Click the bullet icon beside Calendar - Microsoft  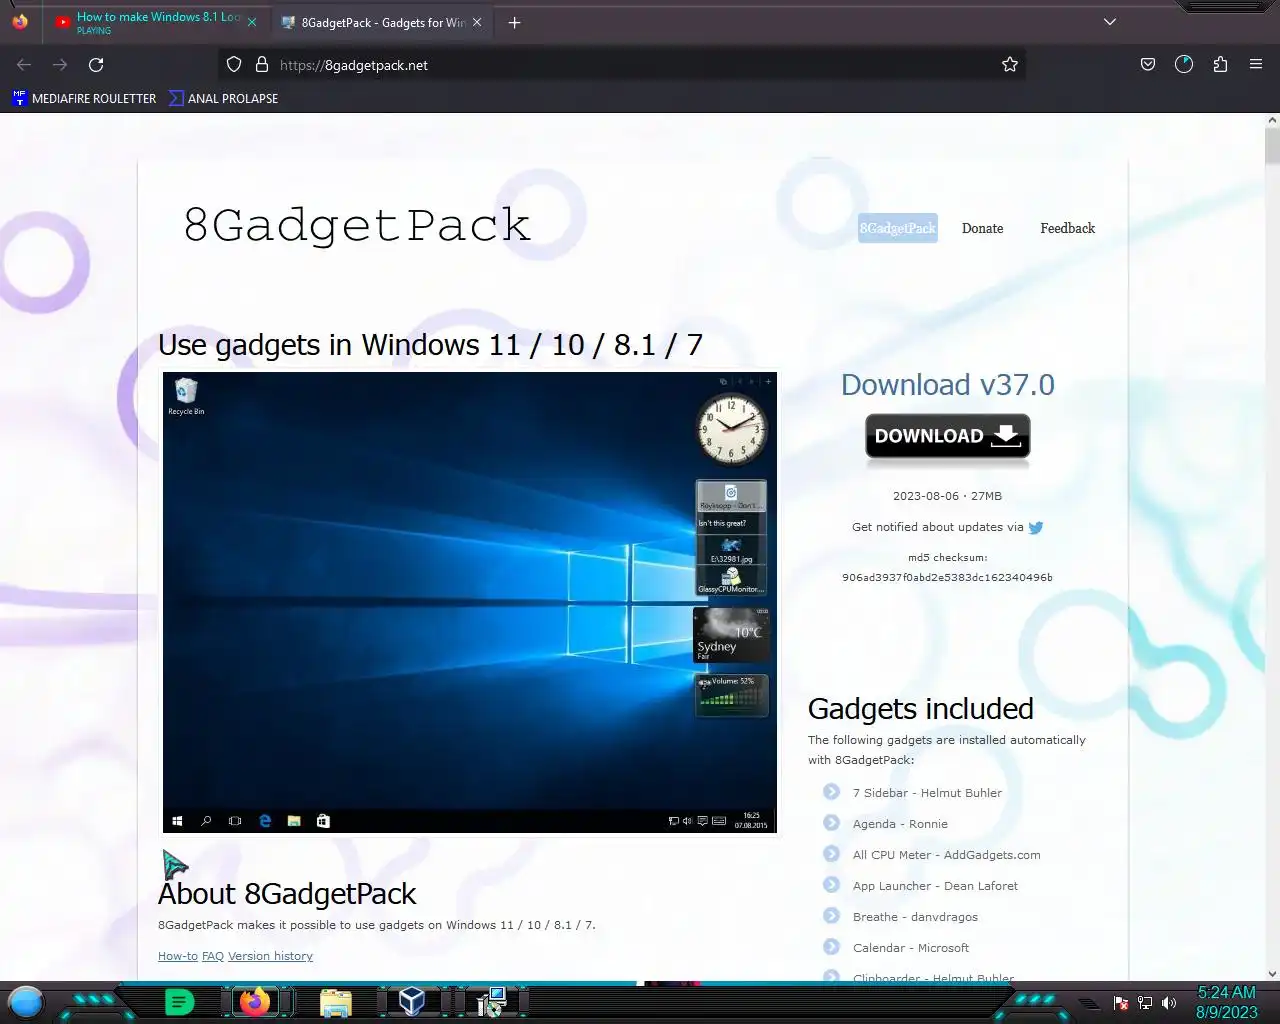pos(831,947)
